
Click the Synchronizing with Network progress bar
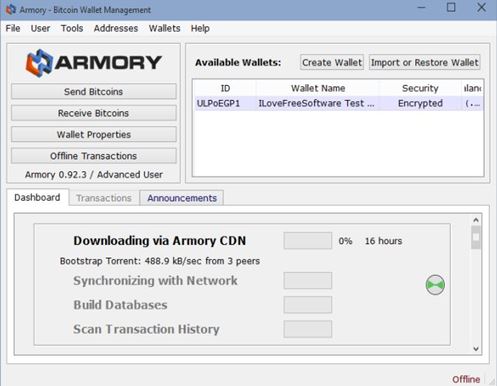(x=308, y=281)
